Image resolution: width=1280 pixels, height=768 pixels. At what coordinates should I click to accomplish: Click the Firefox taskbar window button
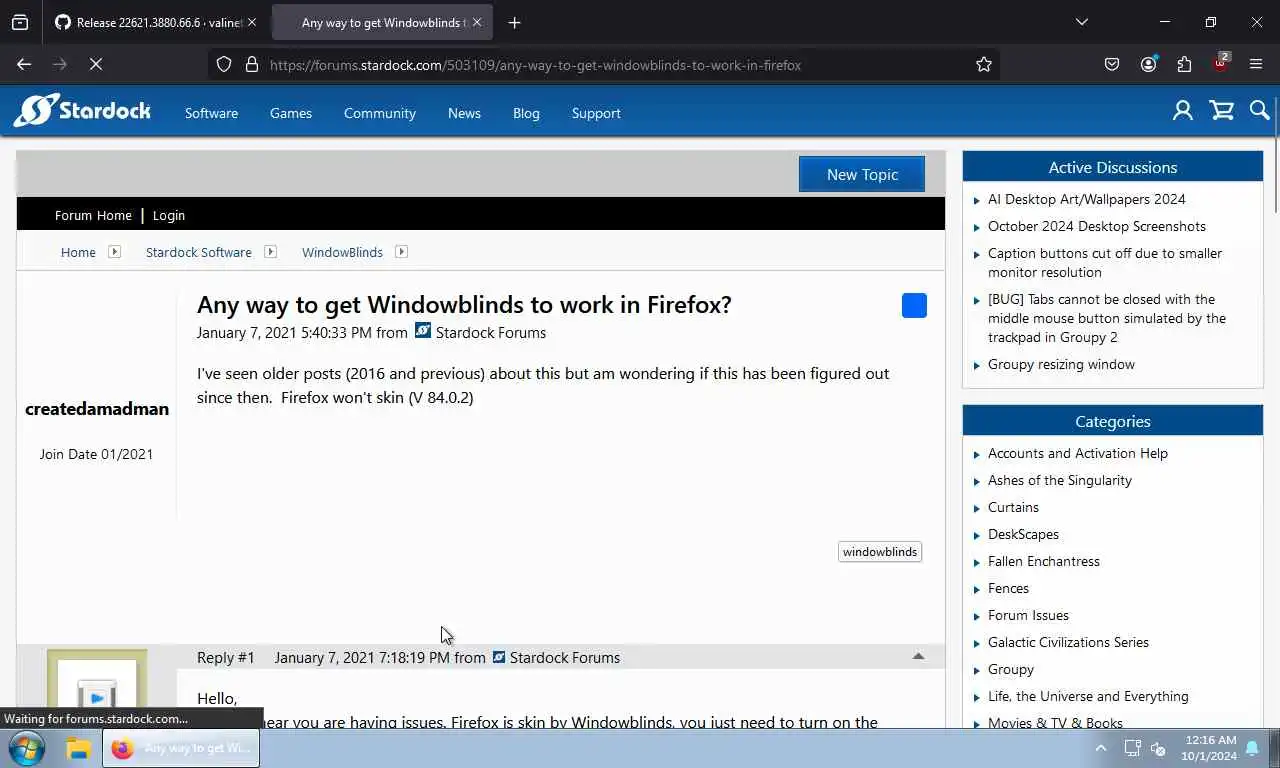tap(181, 748)
